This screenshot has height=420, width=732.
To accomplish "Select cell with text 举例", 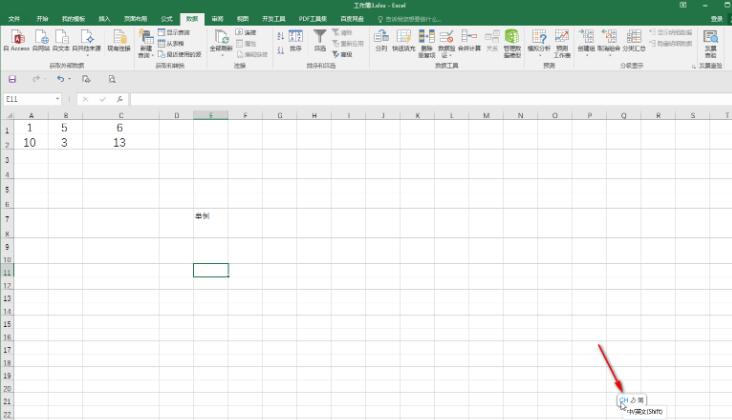I will [211, 216].
